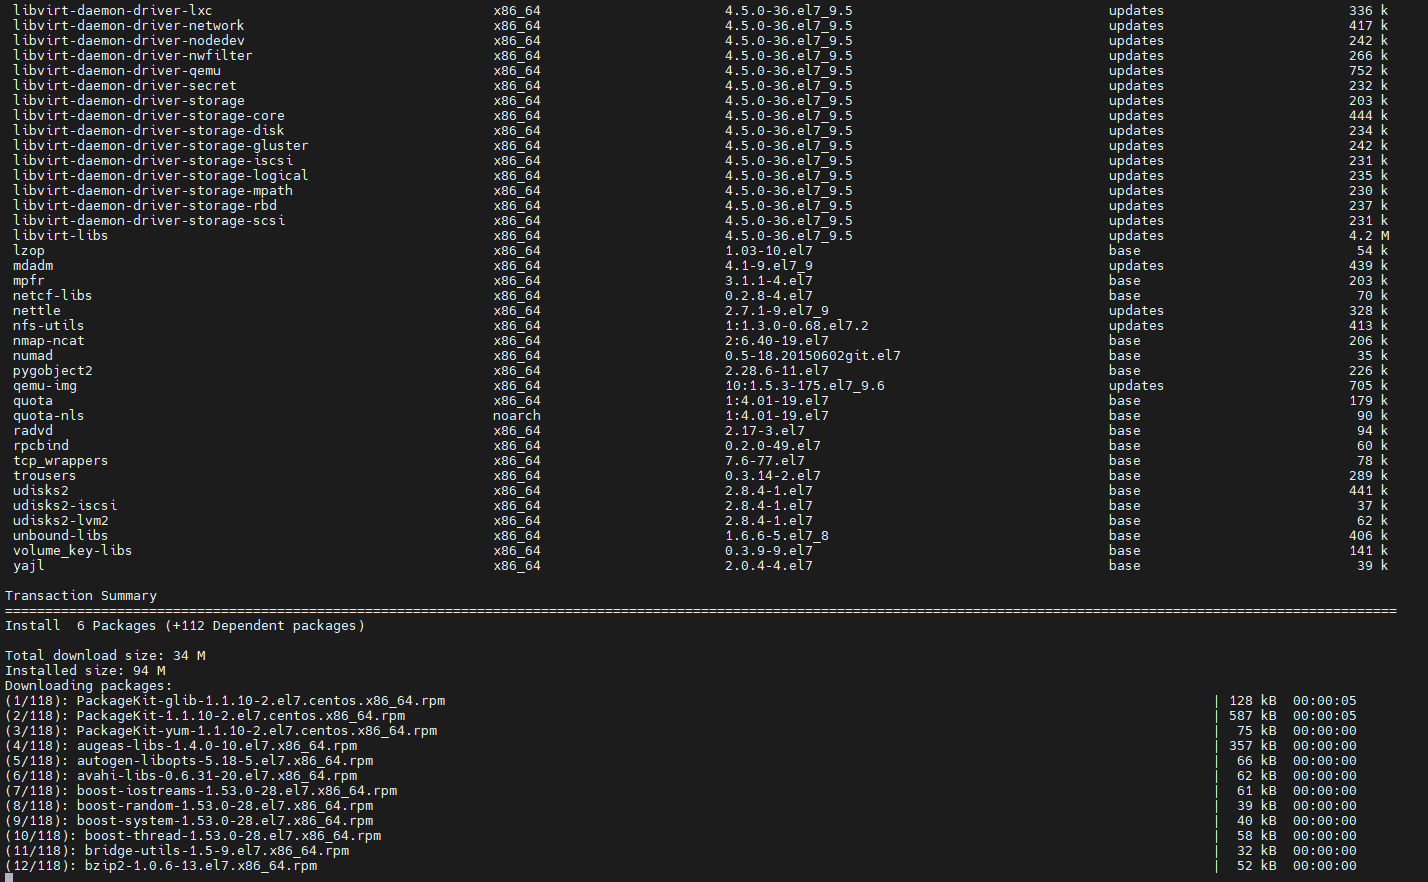Click the unbound-libs package name
Image resolution: width=1428 pixels, height=882 pixels.
coord(60,536)
